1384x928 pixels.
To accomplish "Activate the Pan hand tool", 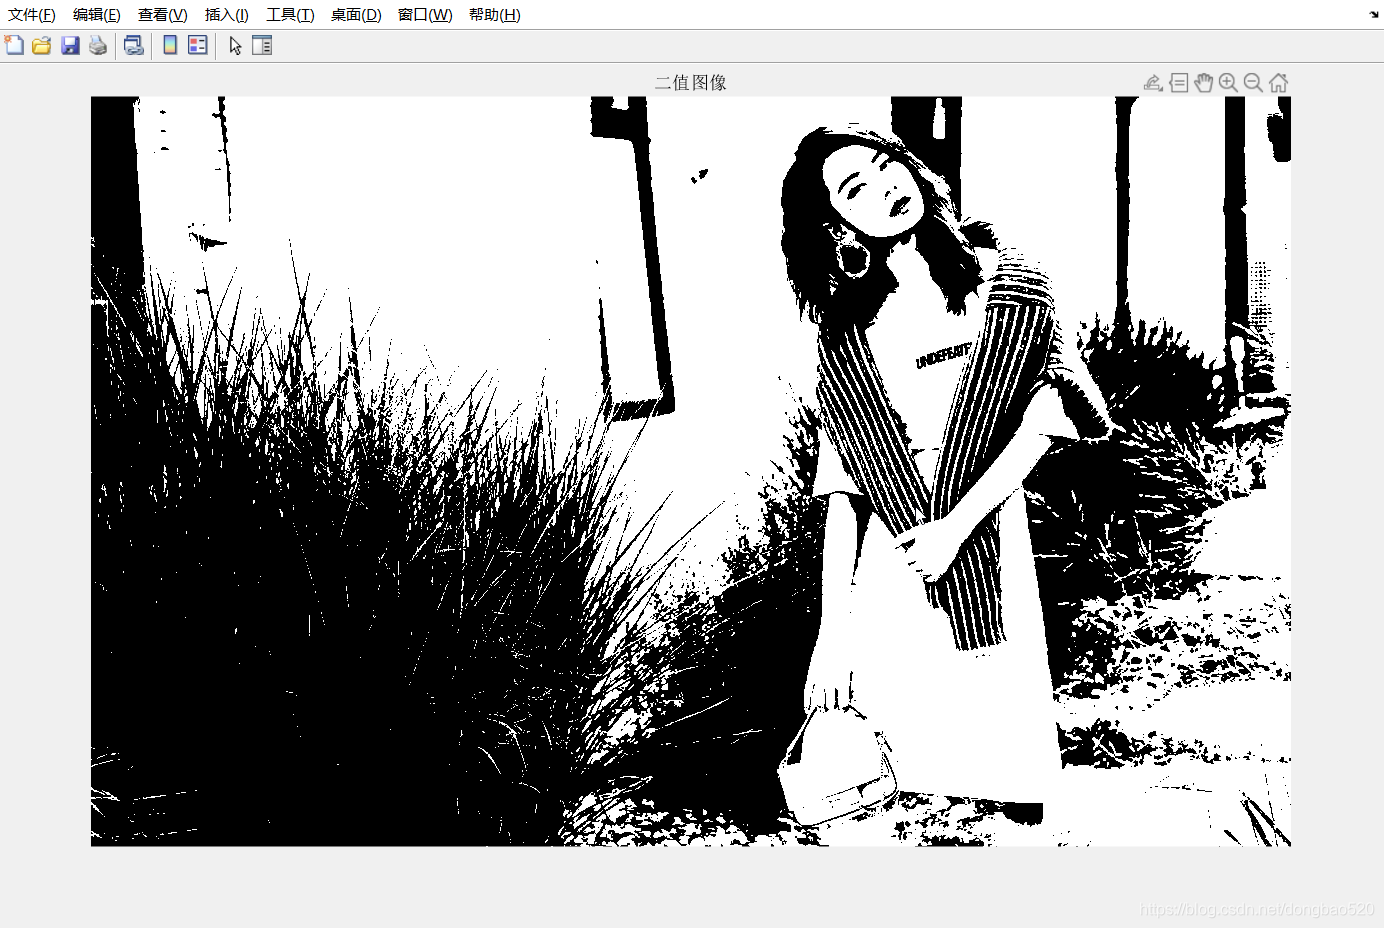I will point(1204,83).
